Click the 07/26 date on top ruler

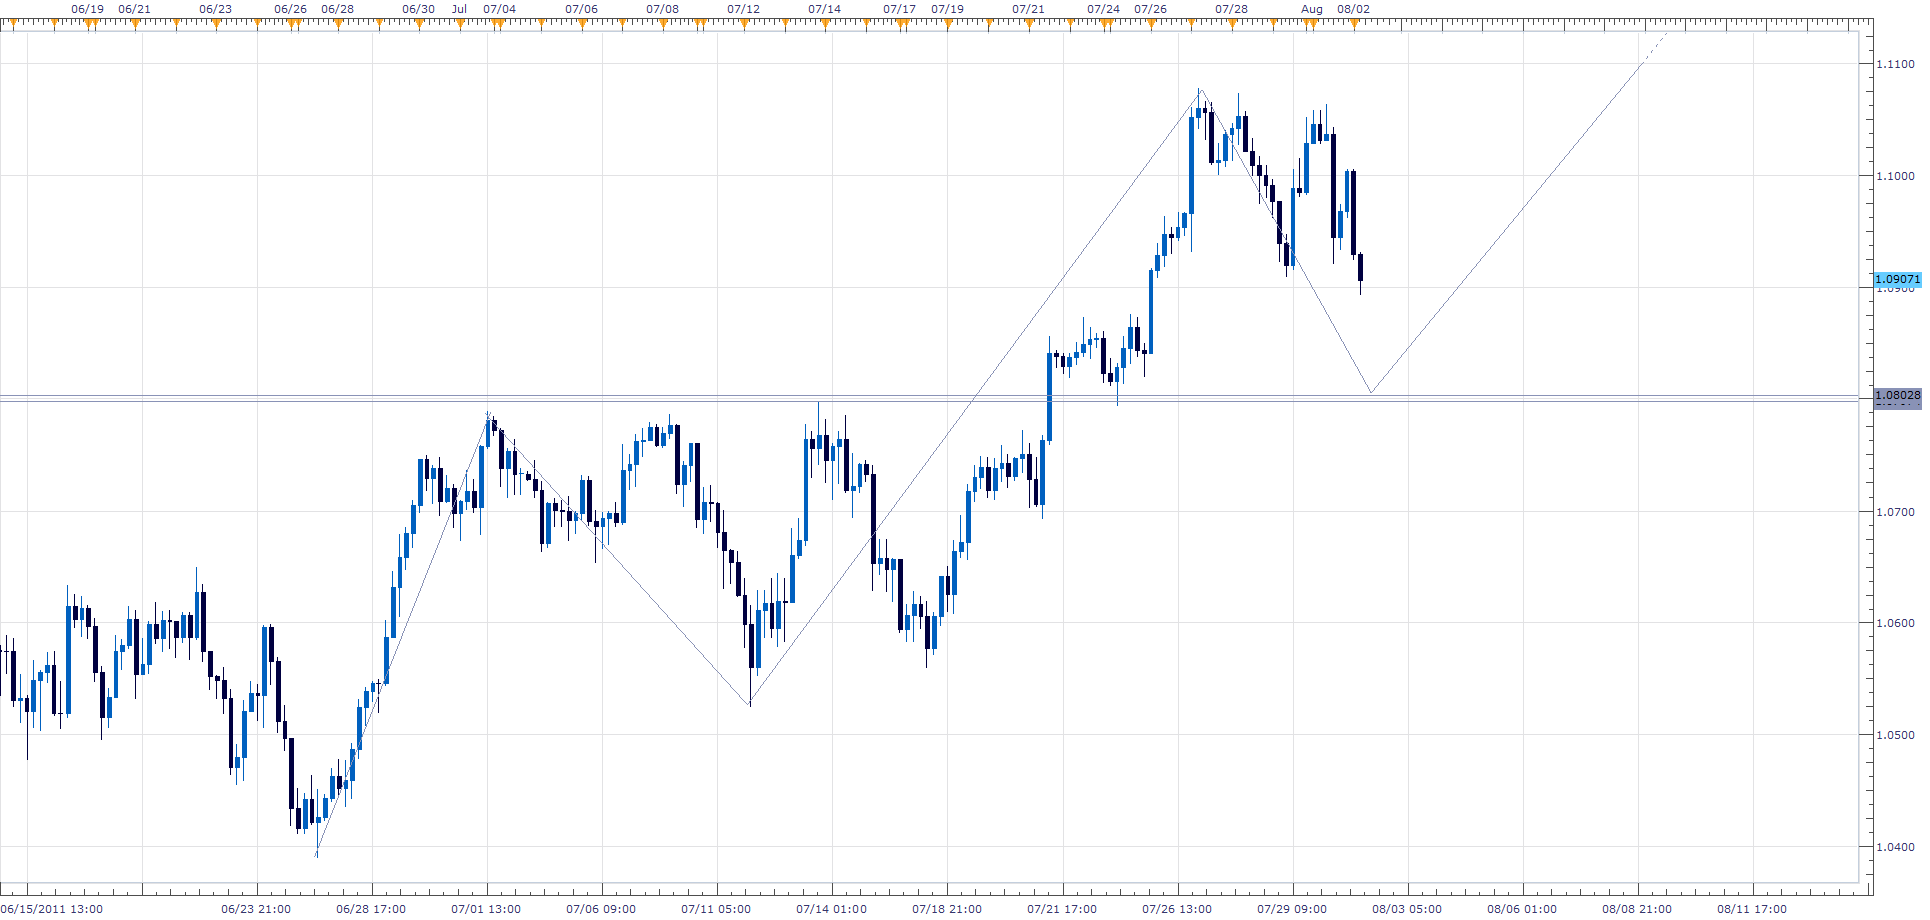[1150, 9]
